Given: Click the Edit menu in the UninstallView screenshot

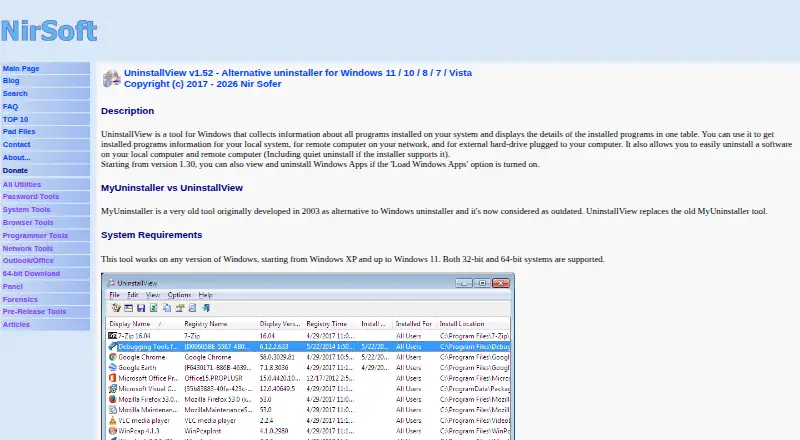Looking at the screenshot, I should coord(133,295).
